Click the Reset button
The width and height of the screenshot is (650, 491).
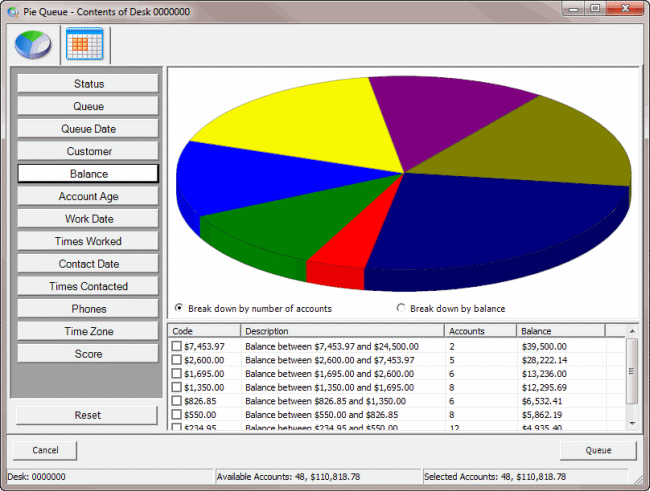87,415
